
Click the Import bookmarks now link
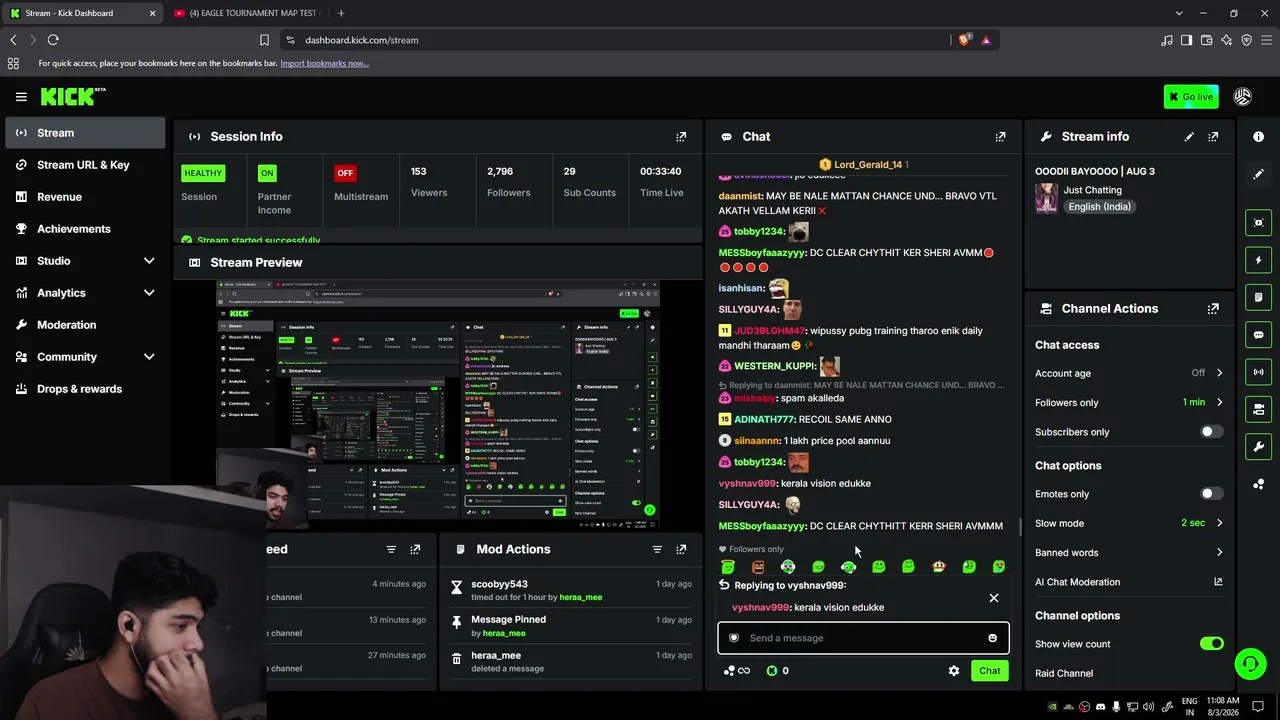[x=324, y=63]
